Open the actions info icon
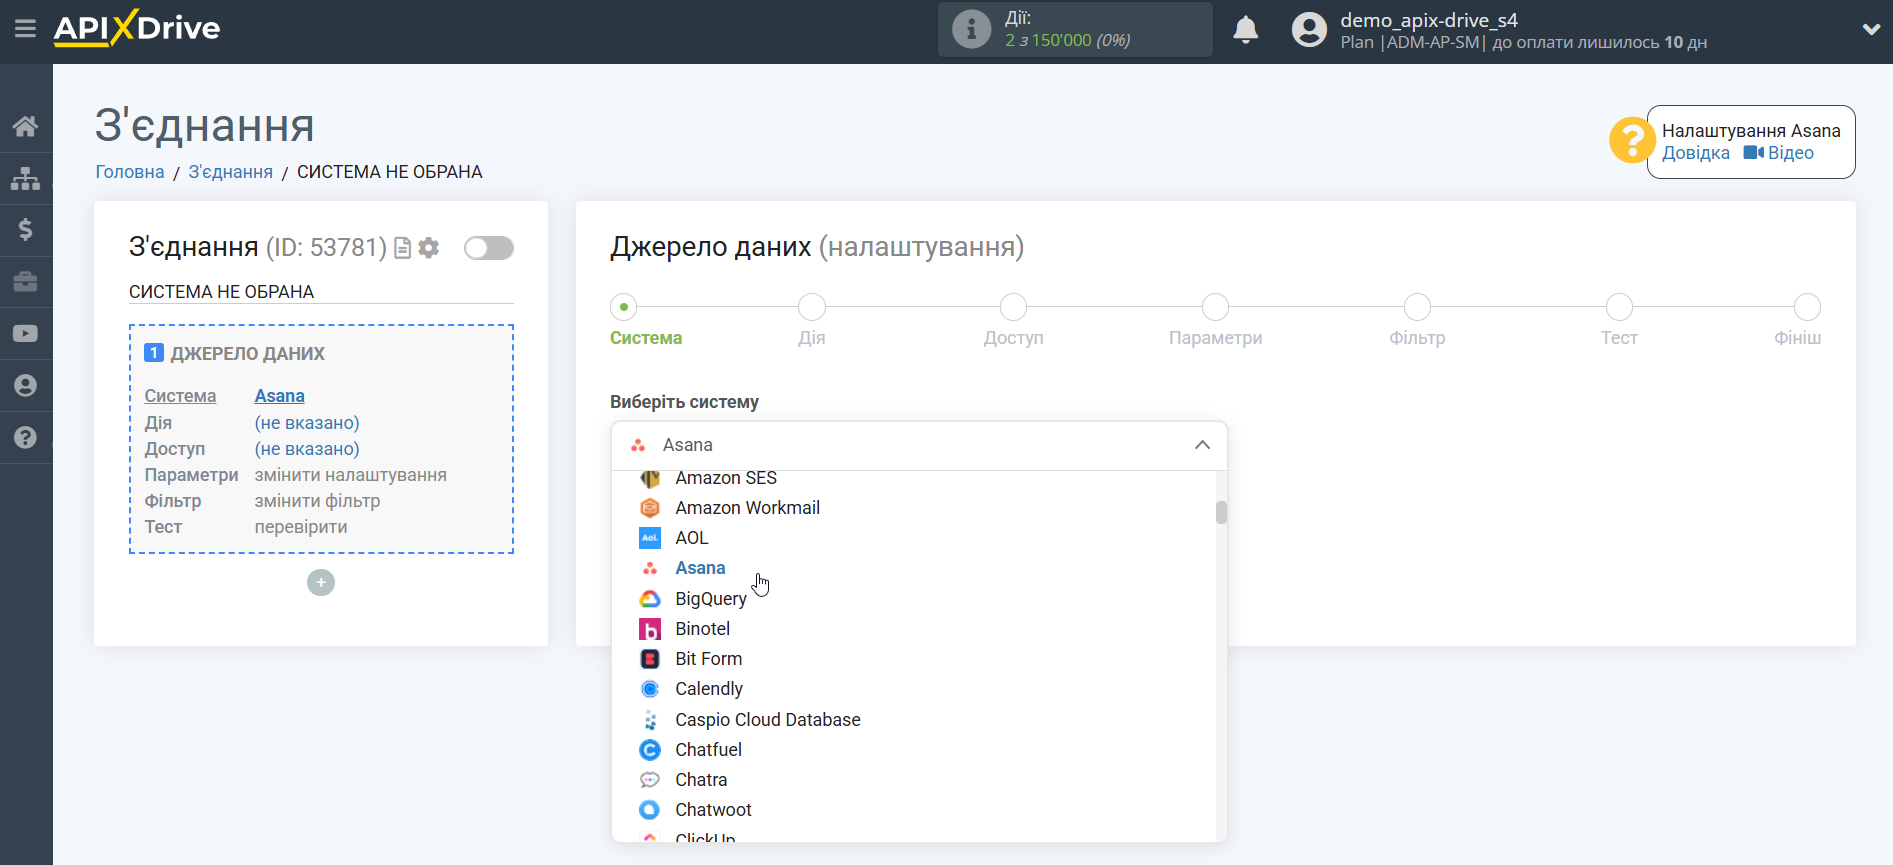Viewport: 1893px width, 865px height. click(x=971, y=29)
